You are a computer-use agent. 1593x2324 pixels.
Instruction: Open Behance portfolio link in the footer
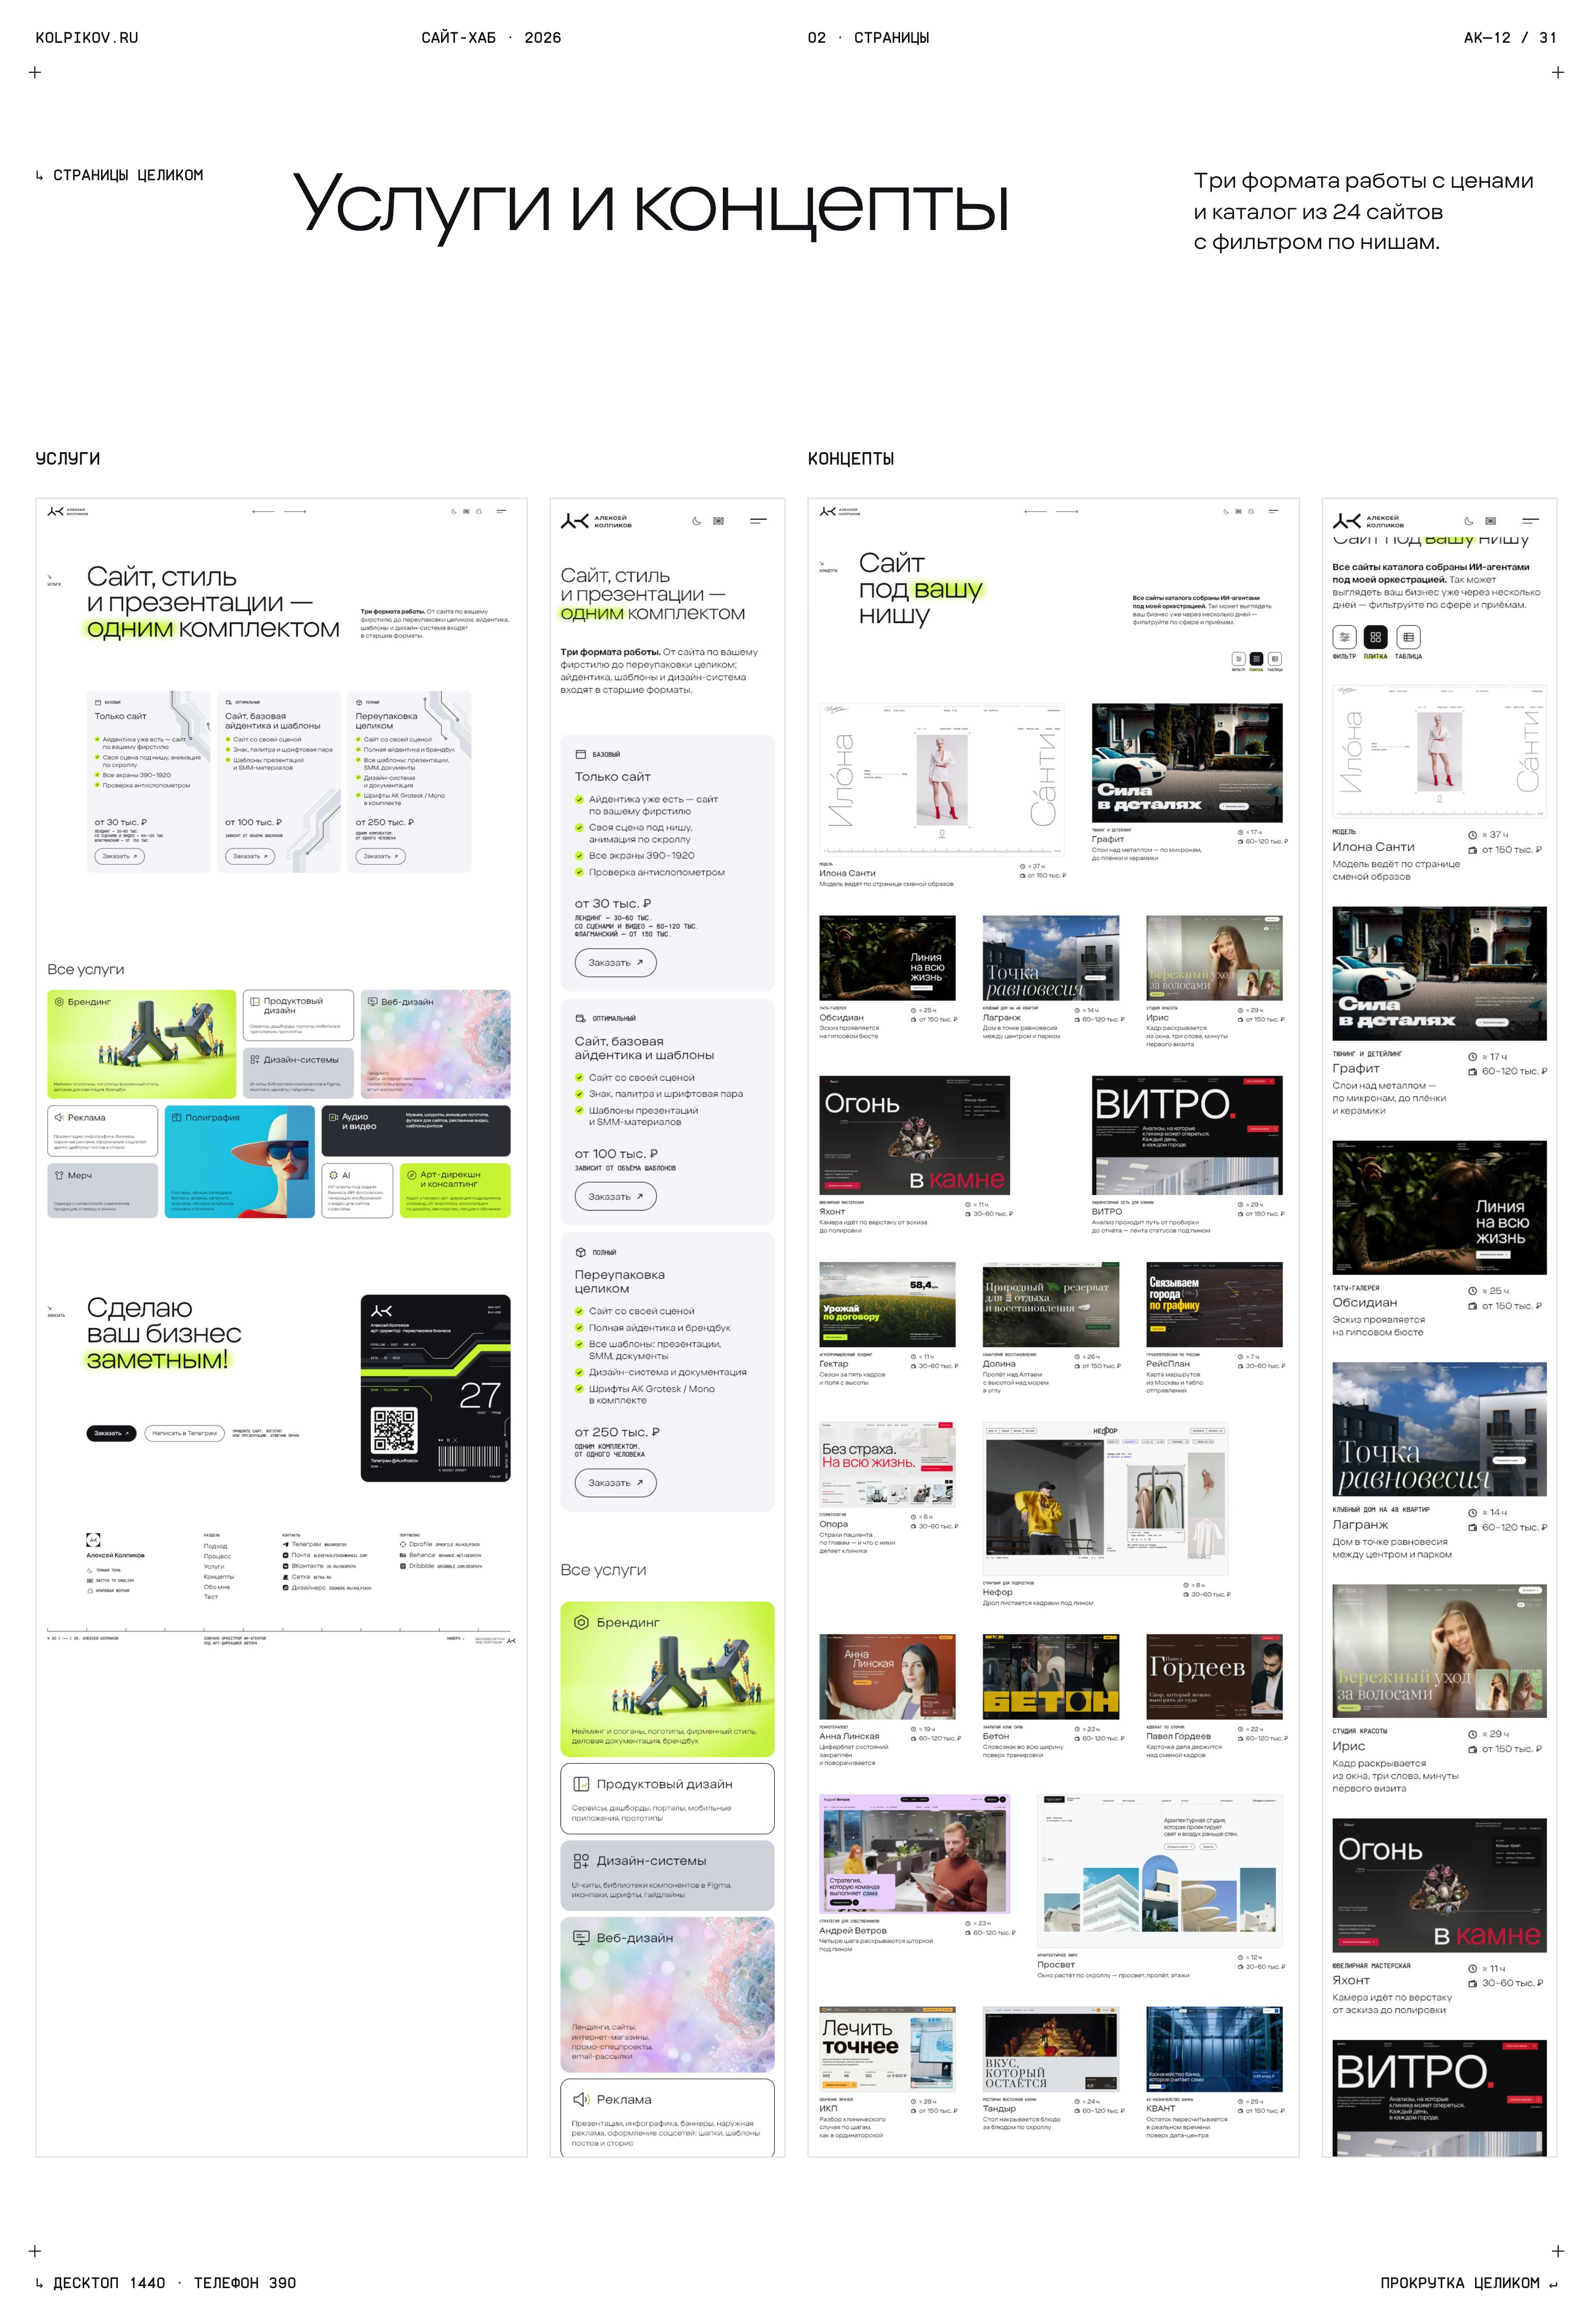440,1555
